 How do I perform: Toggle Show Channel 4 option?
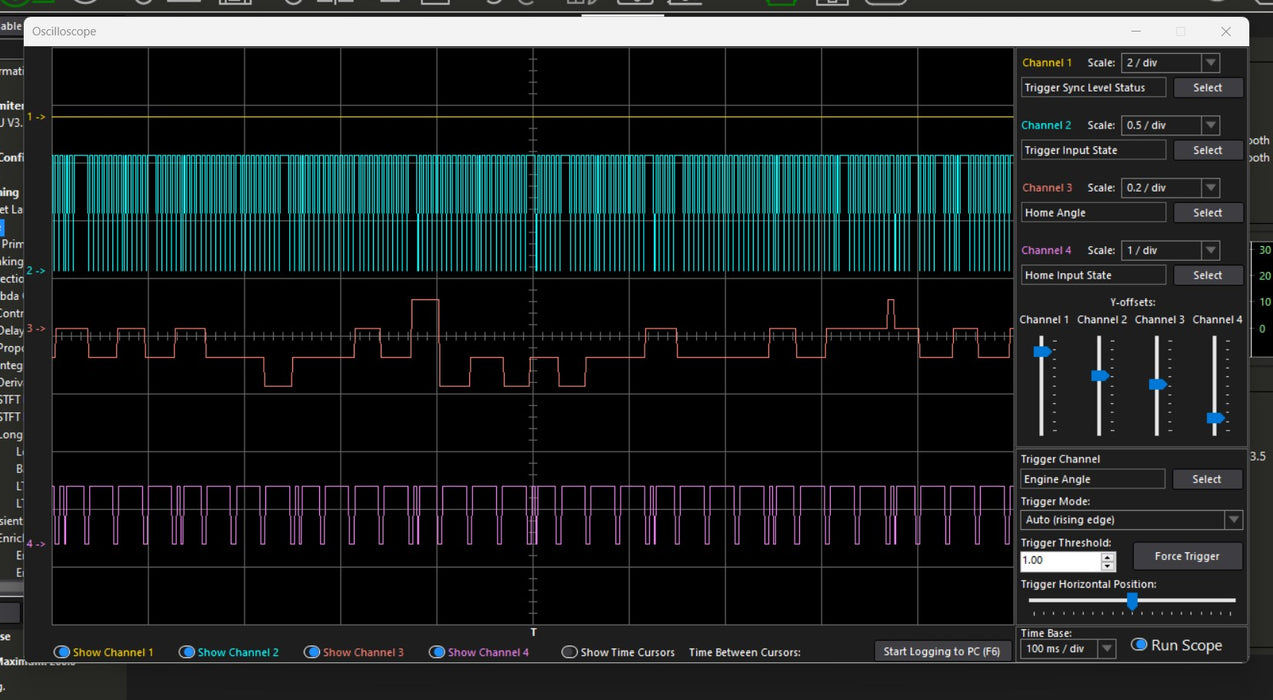[437, 652]
